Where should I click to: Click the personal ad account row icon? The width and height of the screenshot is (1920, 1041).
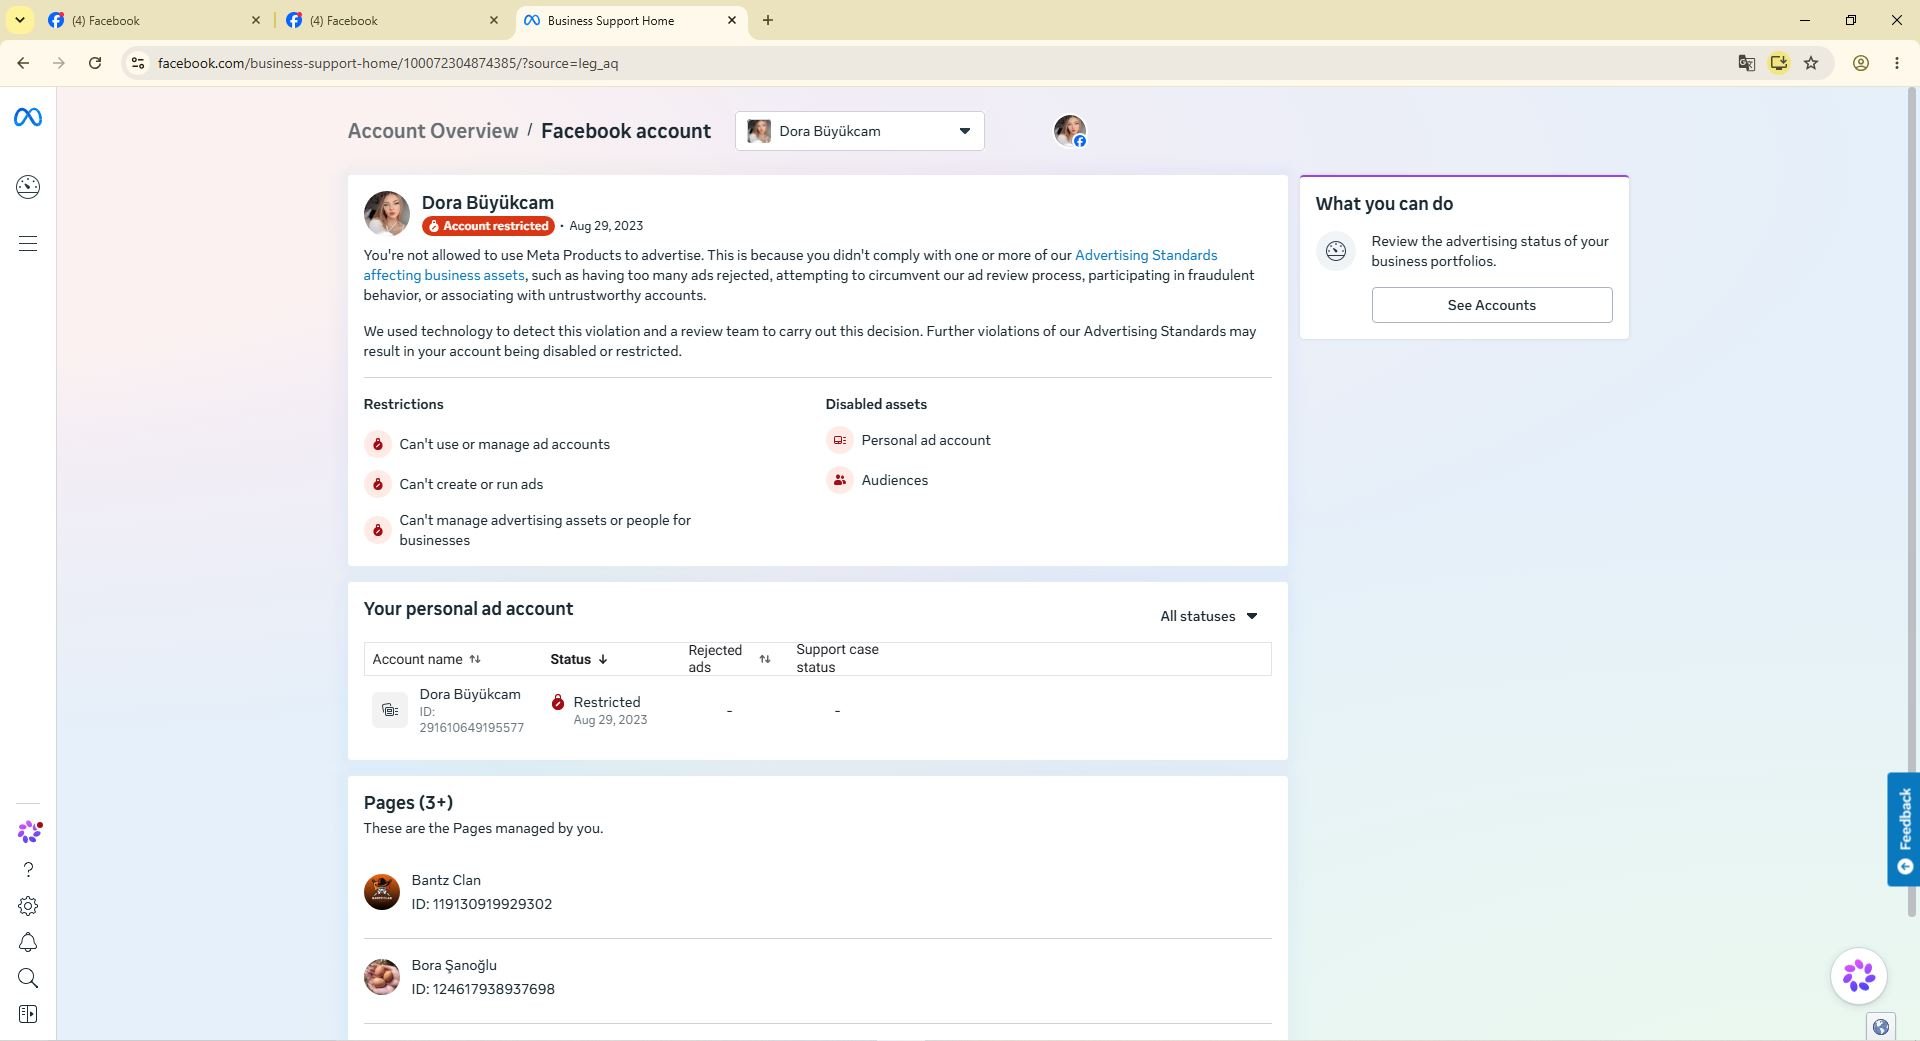pos(390,711)
